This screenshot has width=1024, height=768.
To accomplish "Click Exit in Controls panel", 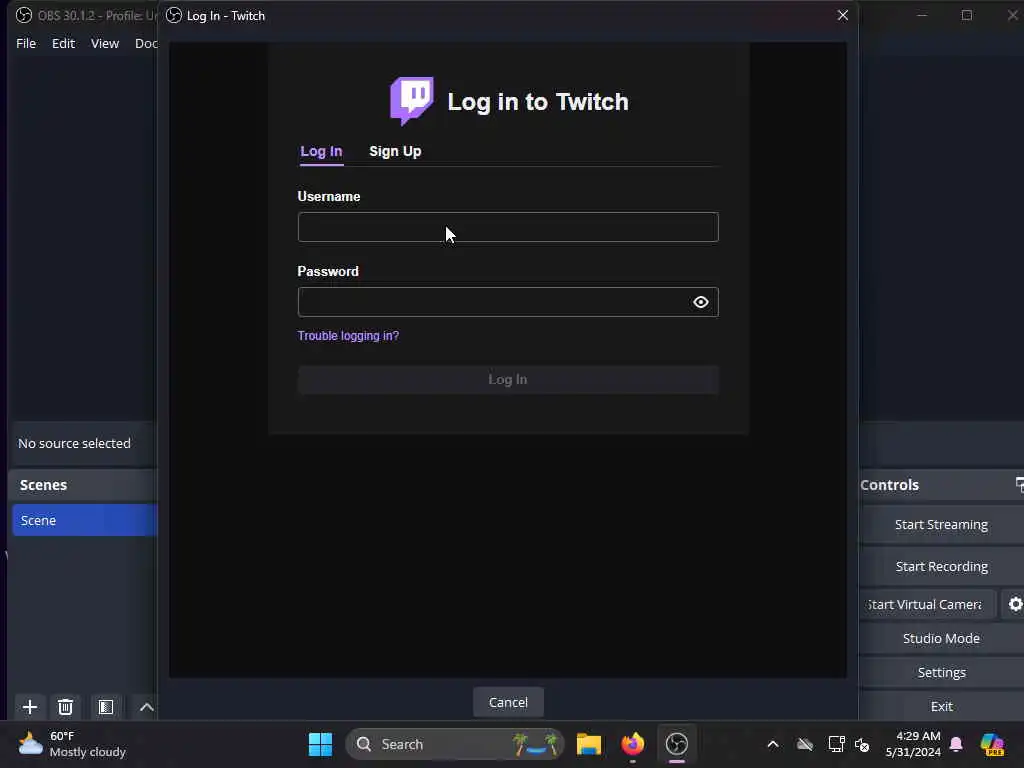I will pyautogui.click(x=941, y=706).
